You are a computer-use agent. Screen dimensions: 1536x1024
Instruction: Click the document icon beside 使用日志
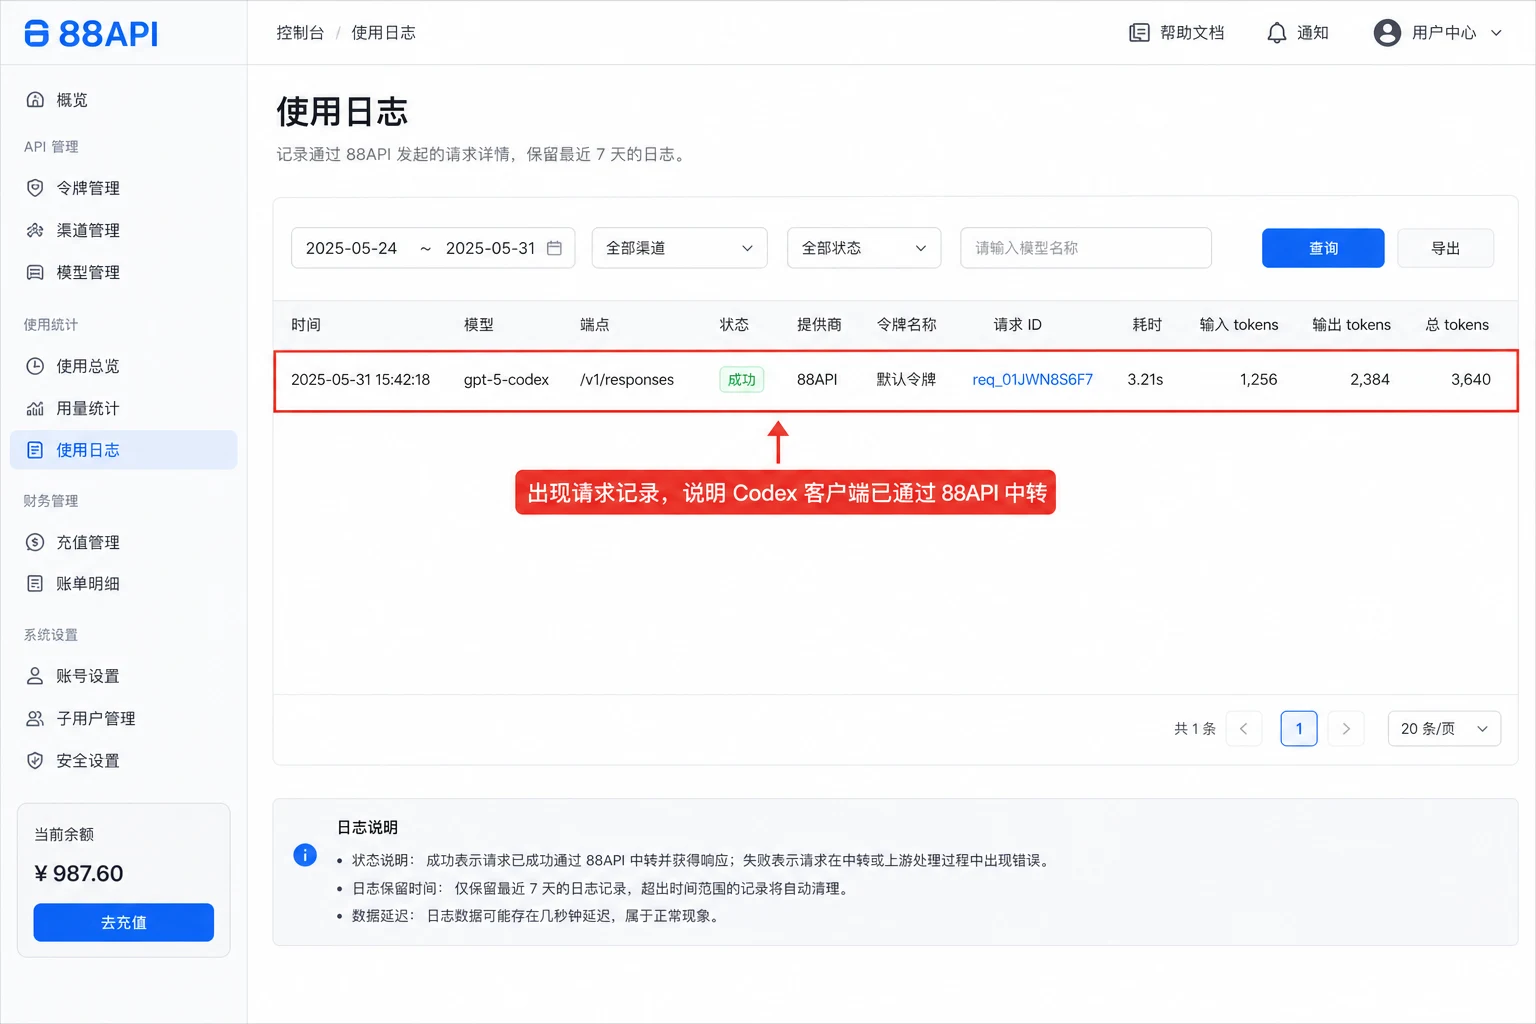pos(35,450)
